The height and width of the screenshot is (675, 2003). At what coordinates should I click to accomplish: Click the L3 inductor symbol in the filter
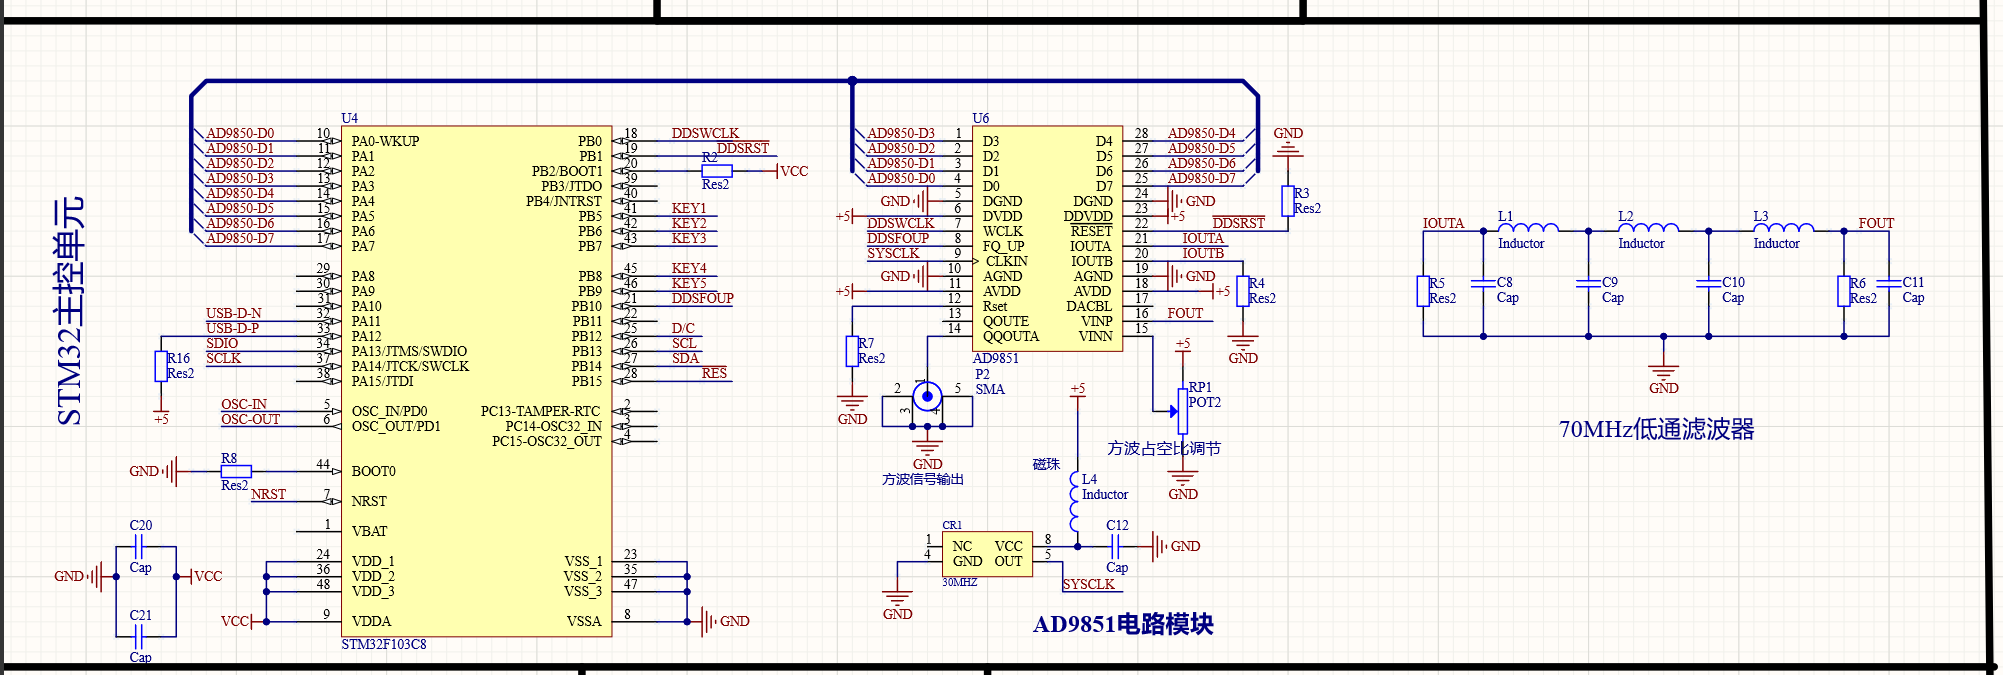1783,227
